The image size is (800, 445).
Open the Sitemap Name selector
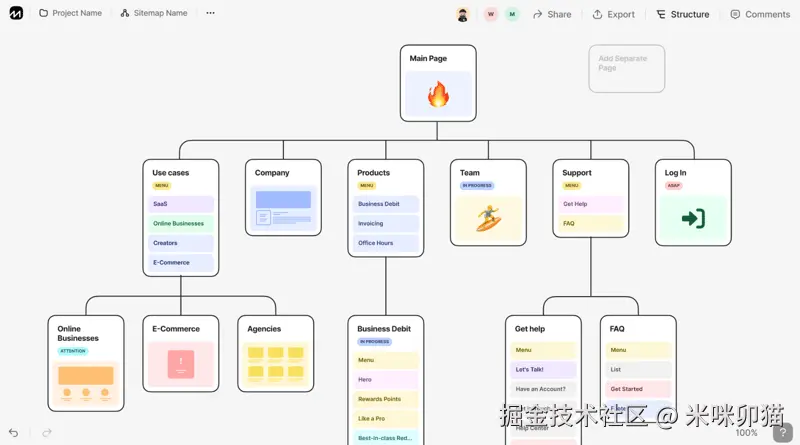tap(154, 13)
